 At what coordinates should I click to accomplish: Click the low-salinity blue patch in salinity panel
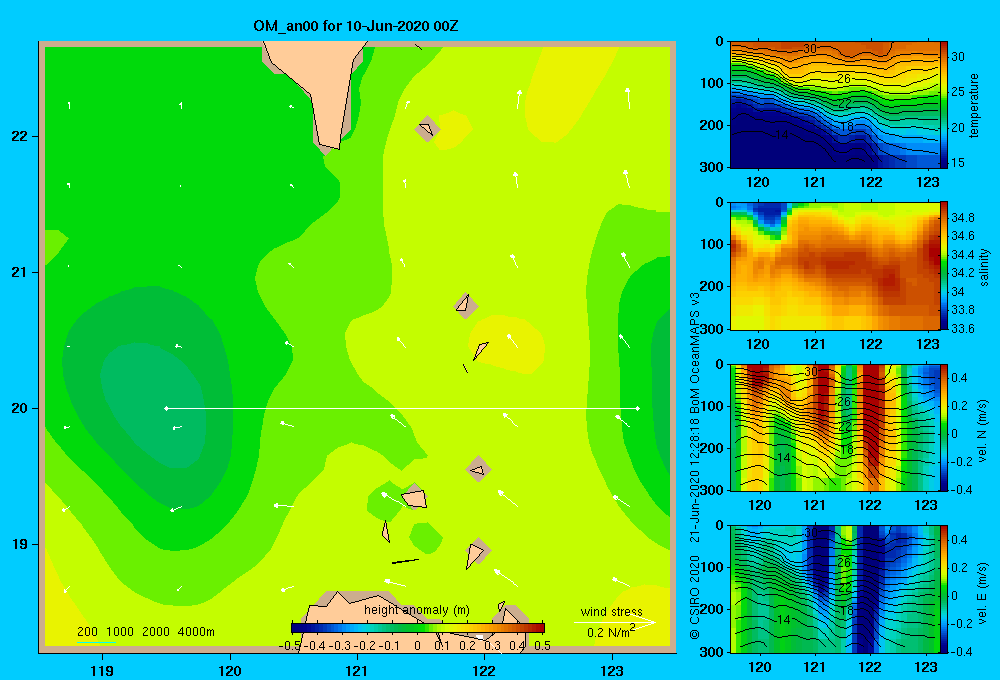(x=770, y=216)
